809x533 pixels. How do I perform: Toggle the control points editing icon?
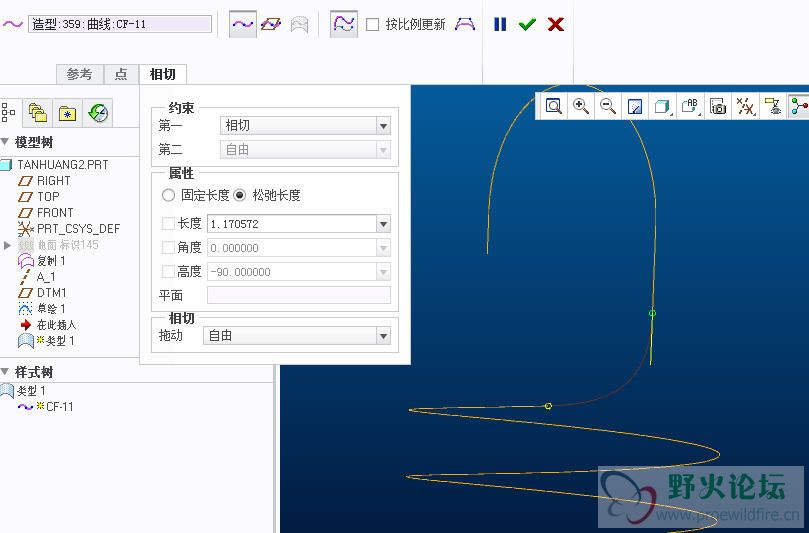point(344,24)
